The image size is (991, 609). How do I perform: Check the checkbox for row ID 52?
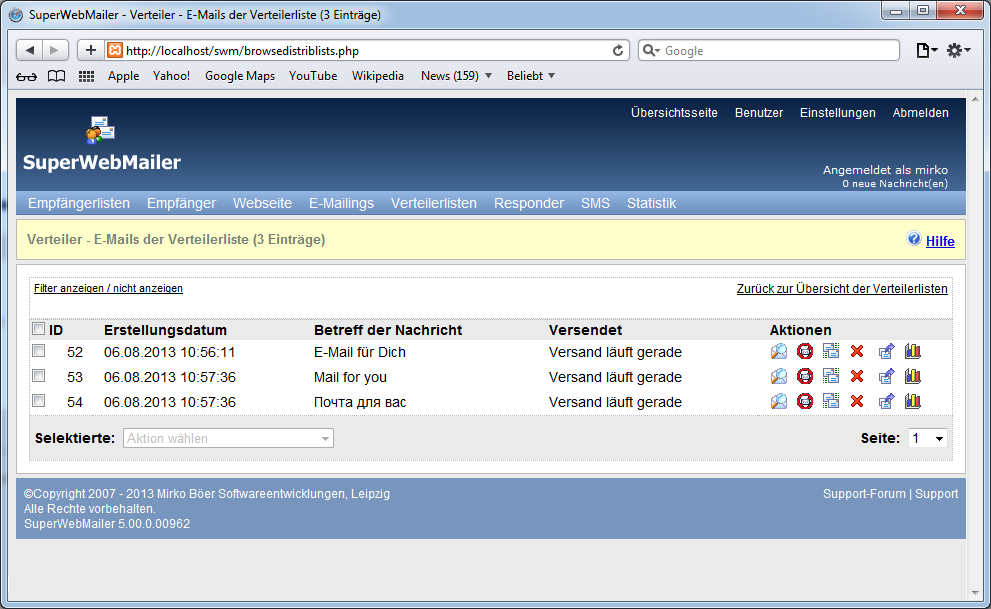[39, 351]
